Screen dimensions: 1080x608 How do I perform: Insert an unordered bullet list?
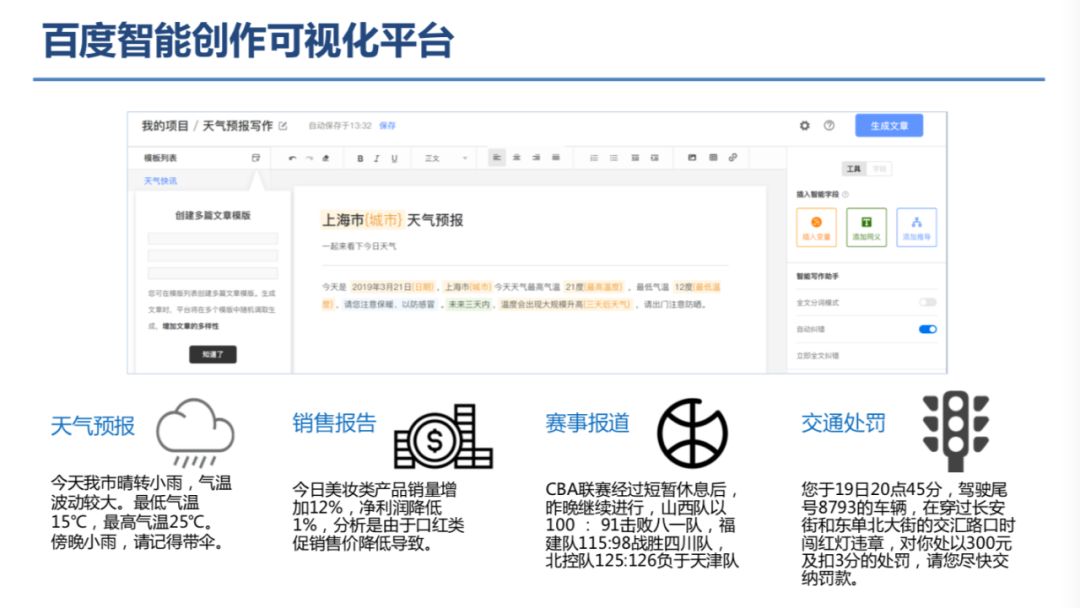pyautogui.click(x=614, y=158)
